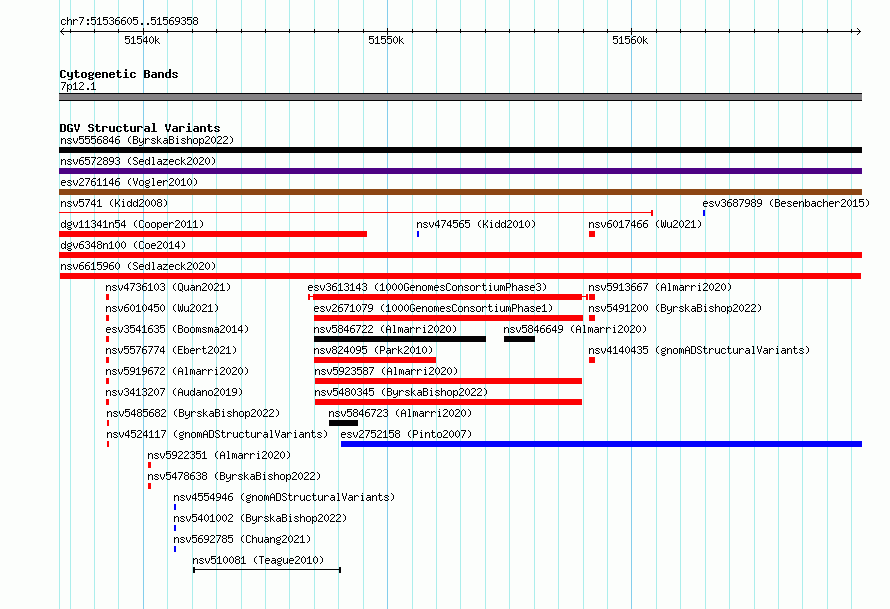Click nsv5741 (Kidd2008) variant label

click(114, 203)
